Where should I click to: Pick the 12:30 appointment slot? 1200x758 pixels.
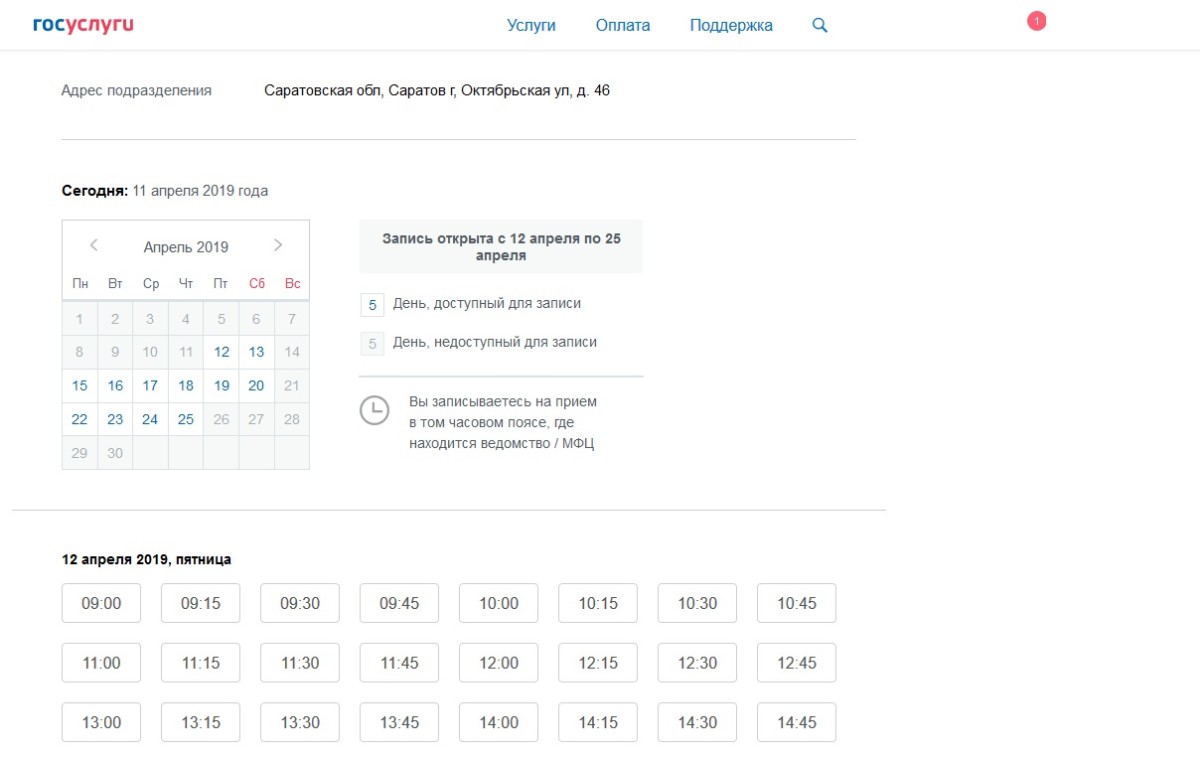(697, 663)
